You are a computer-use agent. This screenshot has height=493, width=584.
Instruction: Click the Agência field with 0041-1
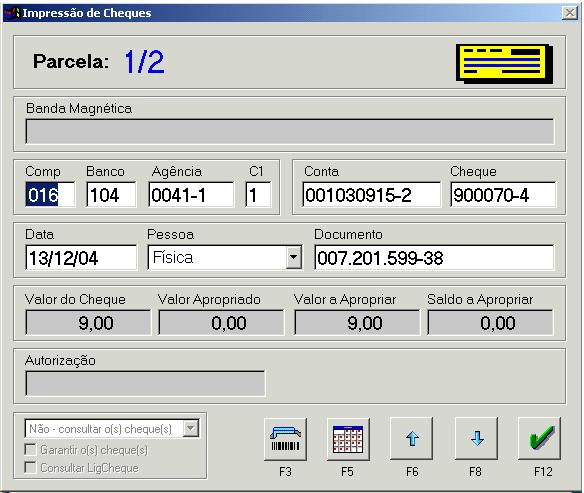(191, 194)
